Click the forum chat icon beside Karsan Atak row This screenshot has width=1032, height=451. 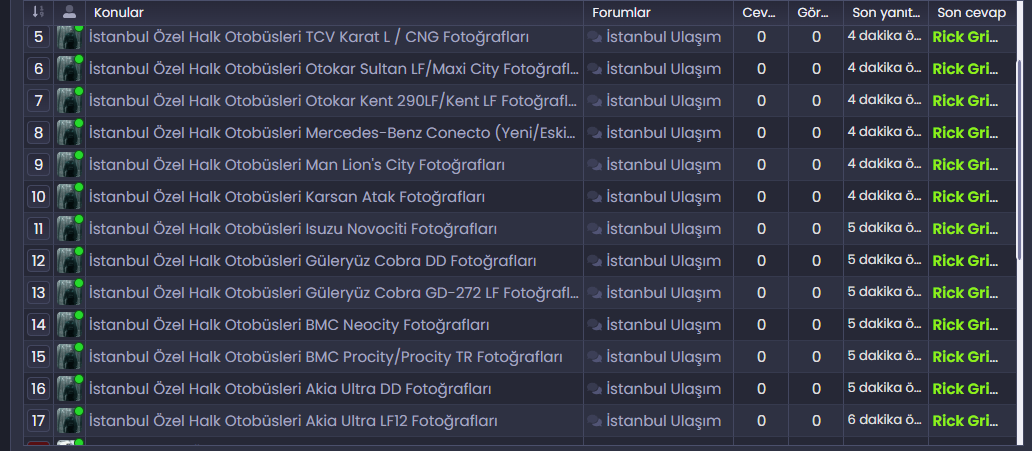point(595,197)
